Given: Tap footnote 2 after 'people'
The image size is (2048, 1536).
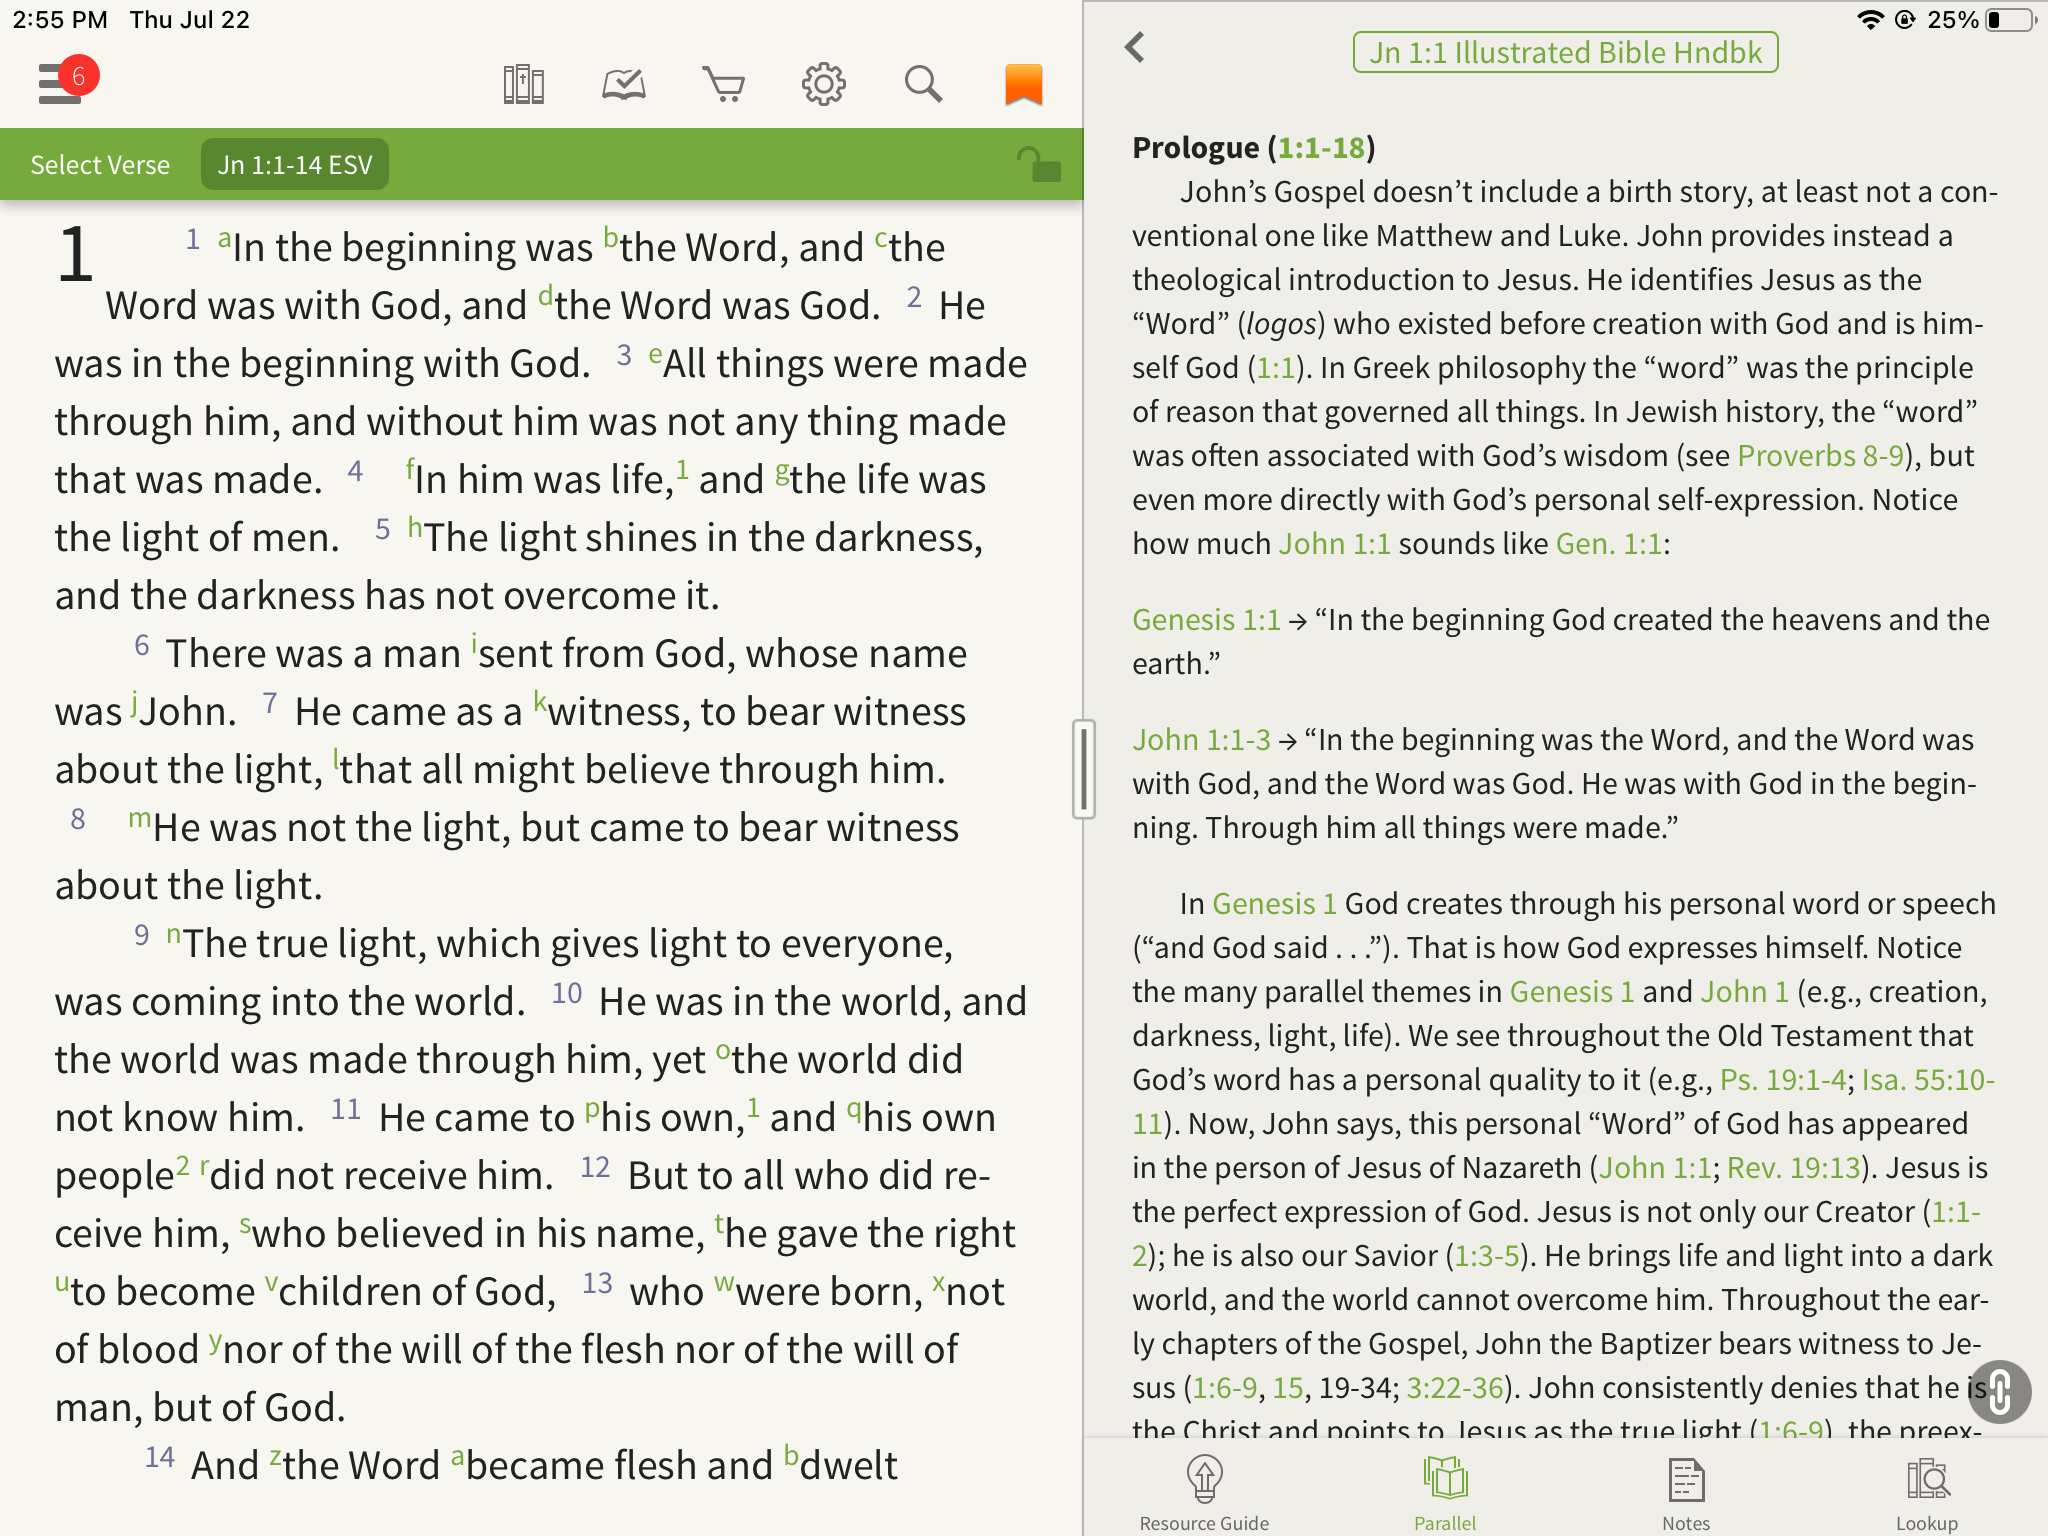Looking at the screenshot, I should coord(182,1164).
